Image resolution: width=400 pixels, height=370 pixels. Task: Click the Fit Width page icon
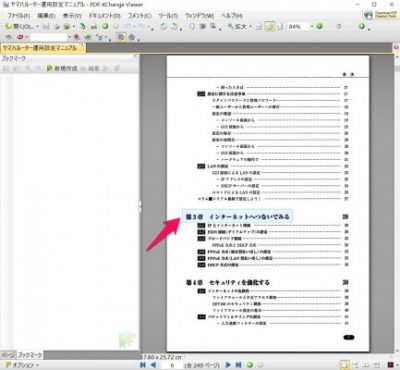click(280, 26)
